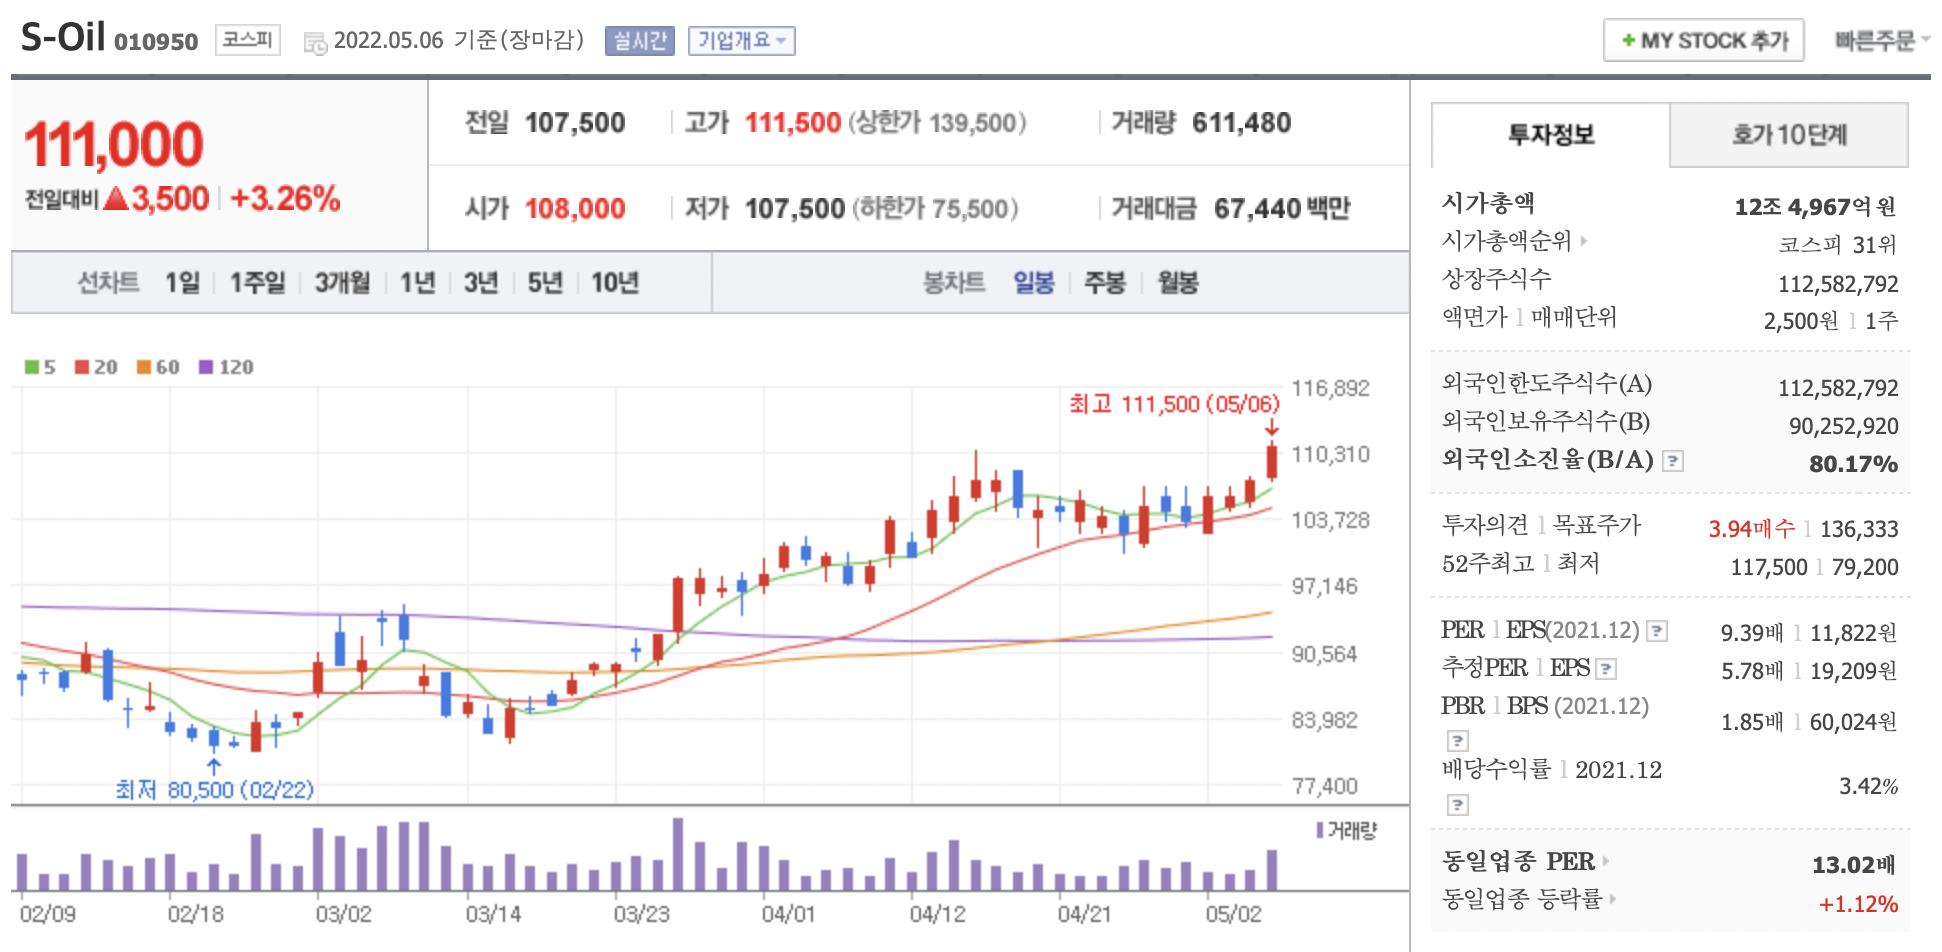Click the 액면가 매매단위 label
Screen dimensions: 1942x952
(1529, 317)
